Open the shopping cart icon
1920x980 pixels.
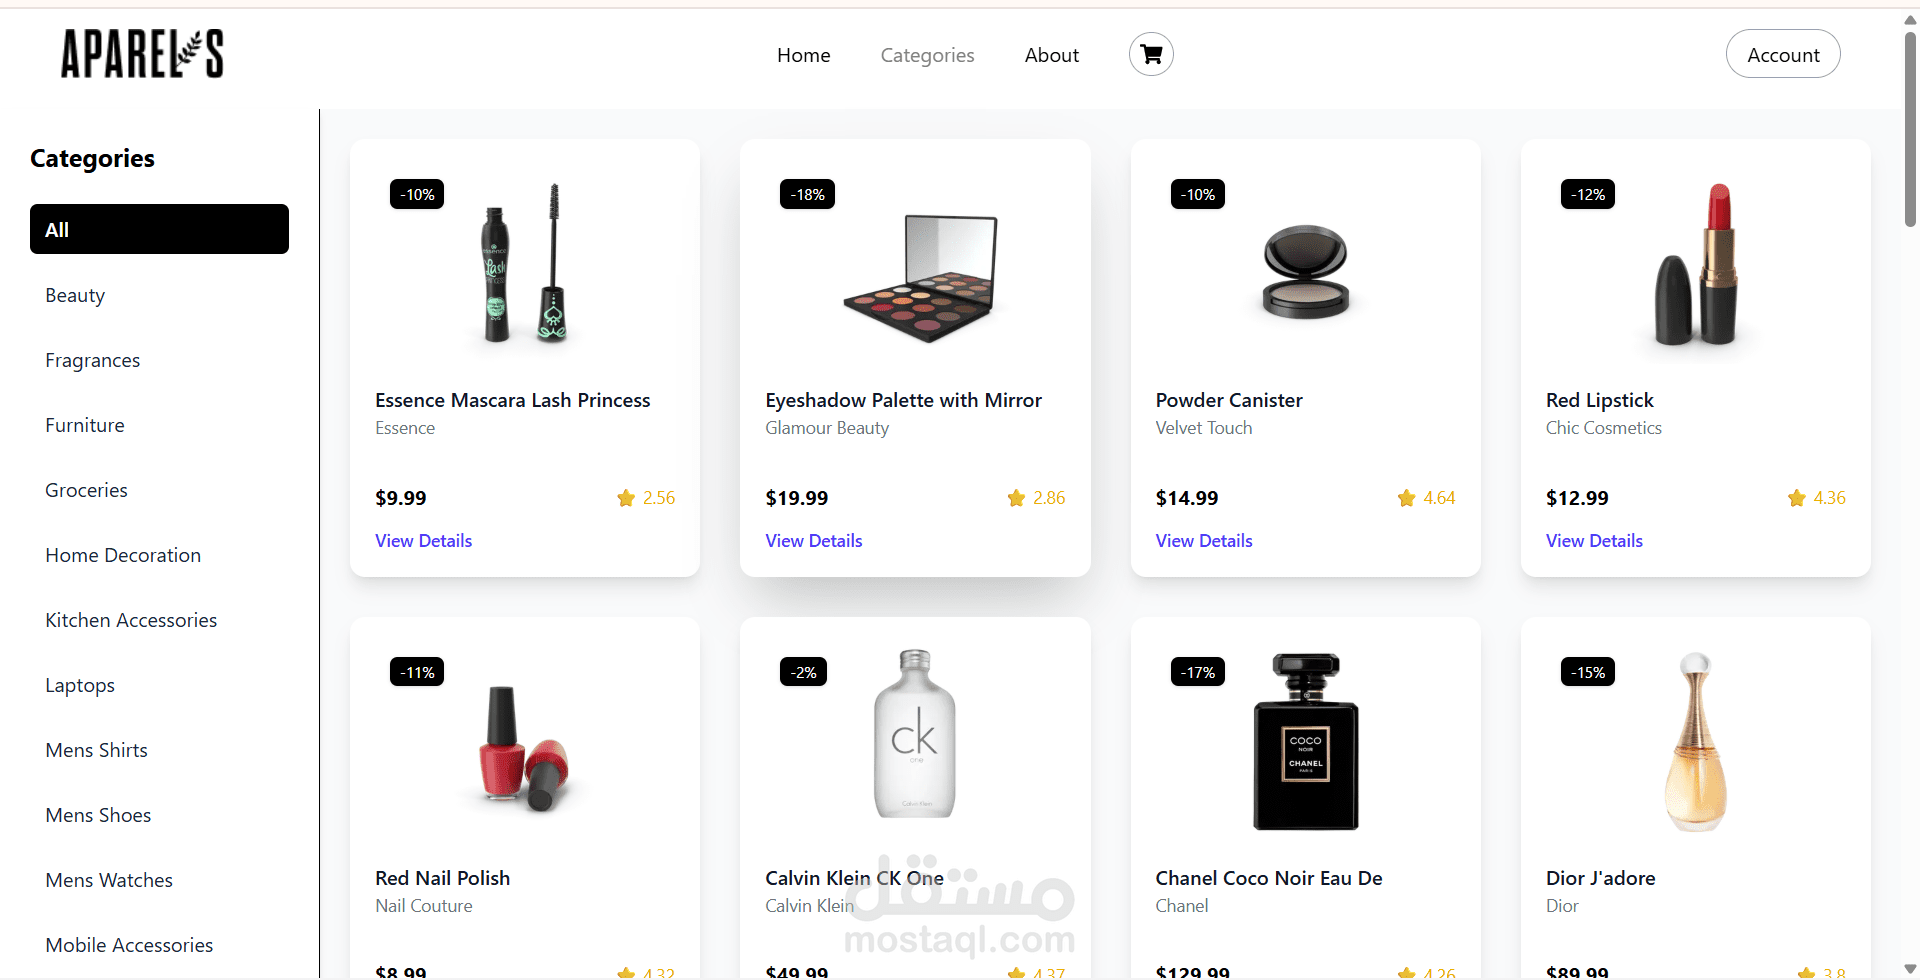pyautogui.click(x=1151, y=54)
